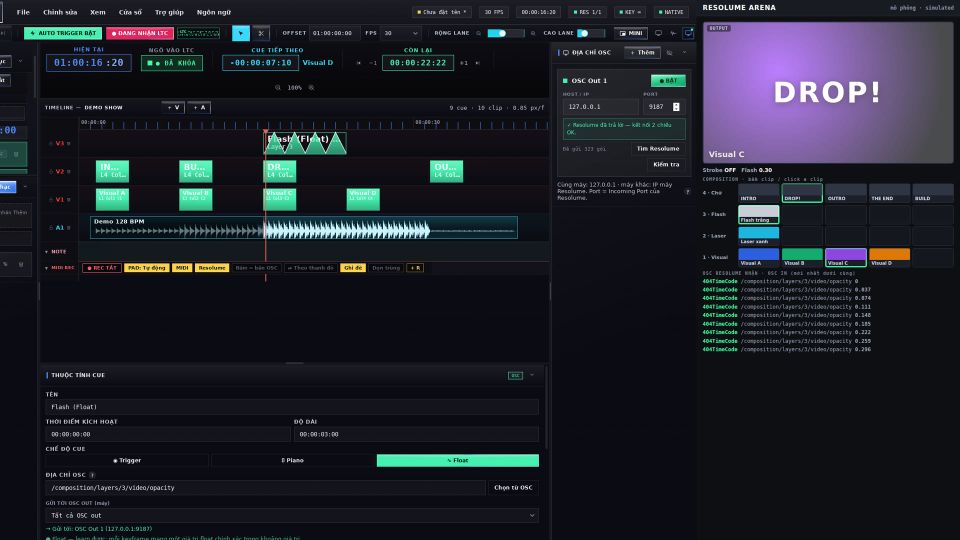
Task: Zoom out timeline next to 100%
Action: 278,88
